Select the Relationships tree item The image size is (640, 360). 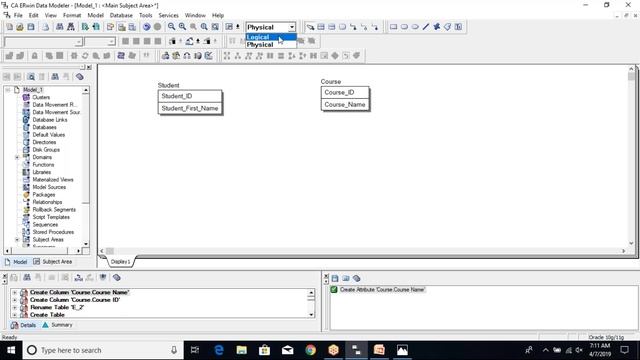coord(47,202)
